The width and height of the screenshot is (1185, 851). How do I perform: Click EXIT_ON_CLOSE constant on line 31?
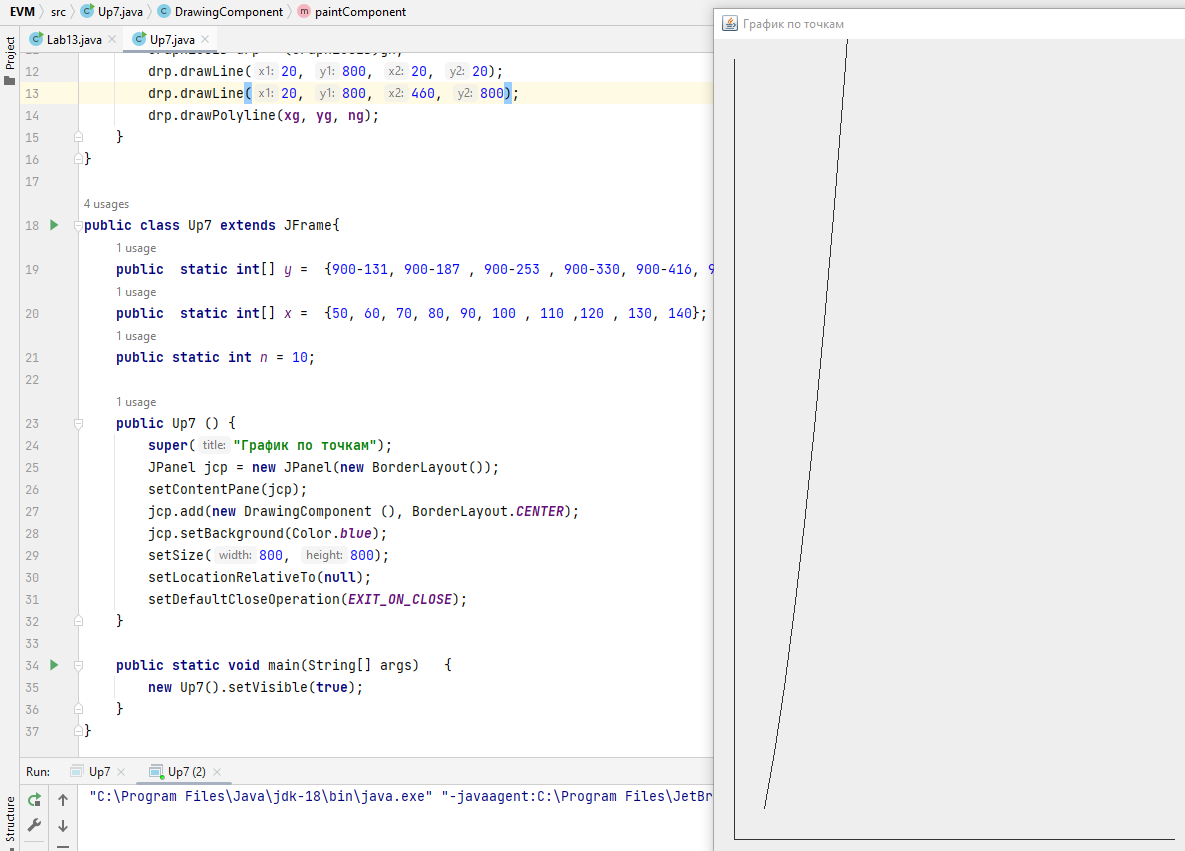[x=400, y=599]
